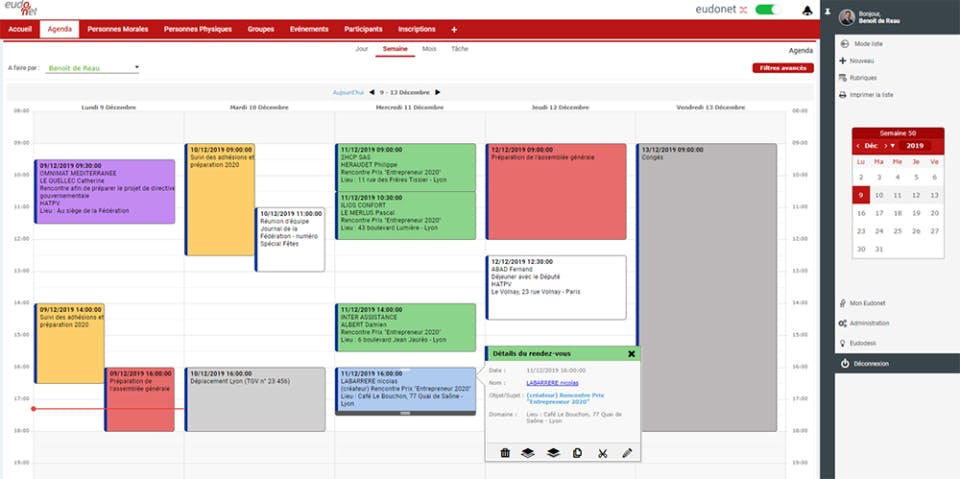960x479 pixels.
Task: Close the Détails du rendez-vous popup
Action: point(631,353)
